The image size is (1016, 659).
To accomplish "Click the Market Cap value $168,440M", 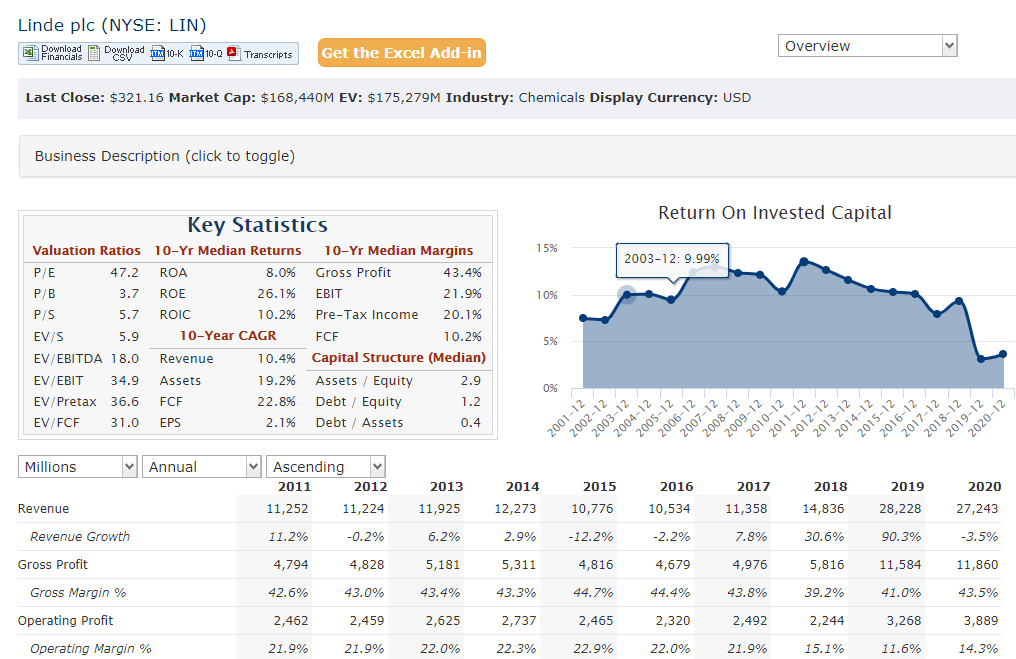I will [x=297, y=98].
